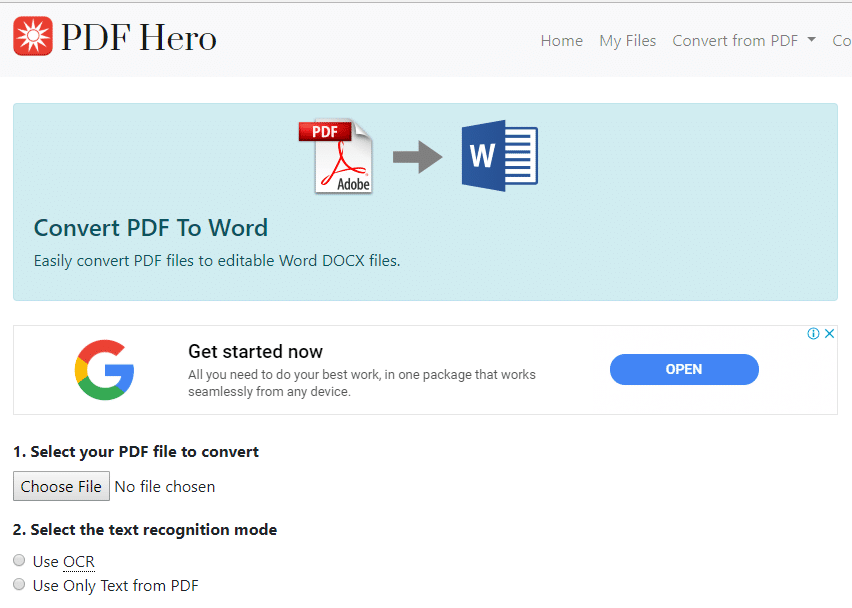Click the Get started now ad headline
The width and height of the screenshot is (852, 608).
point(255,352)
